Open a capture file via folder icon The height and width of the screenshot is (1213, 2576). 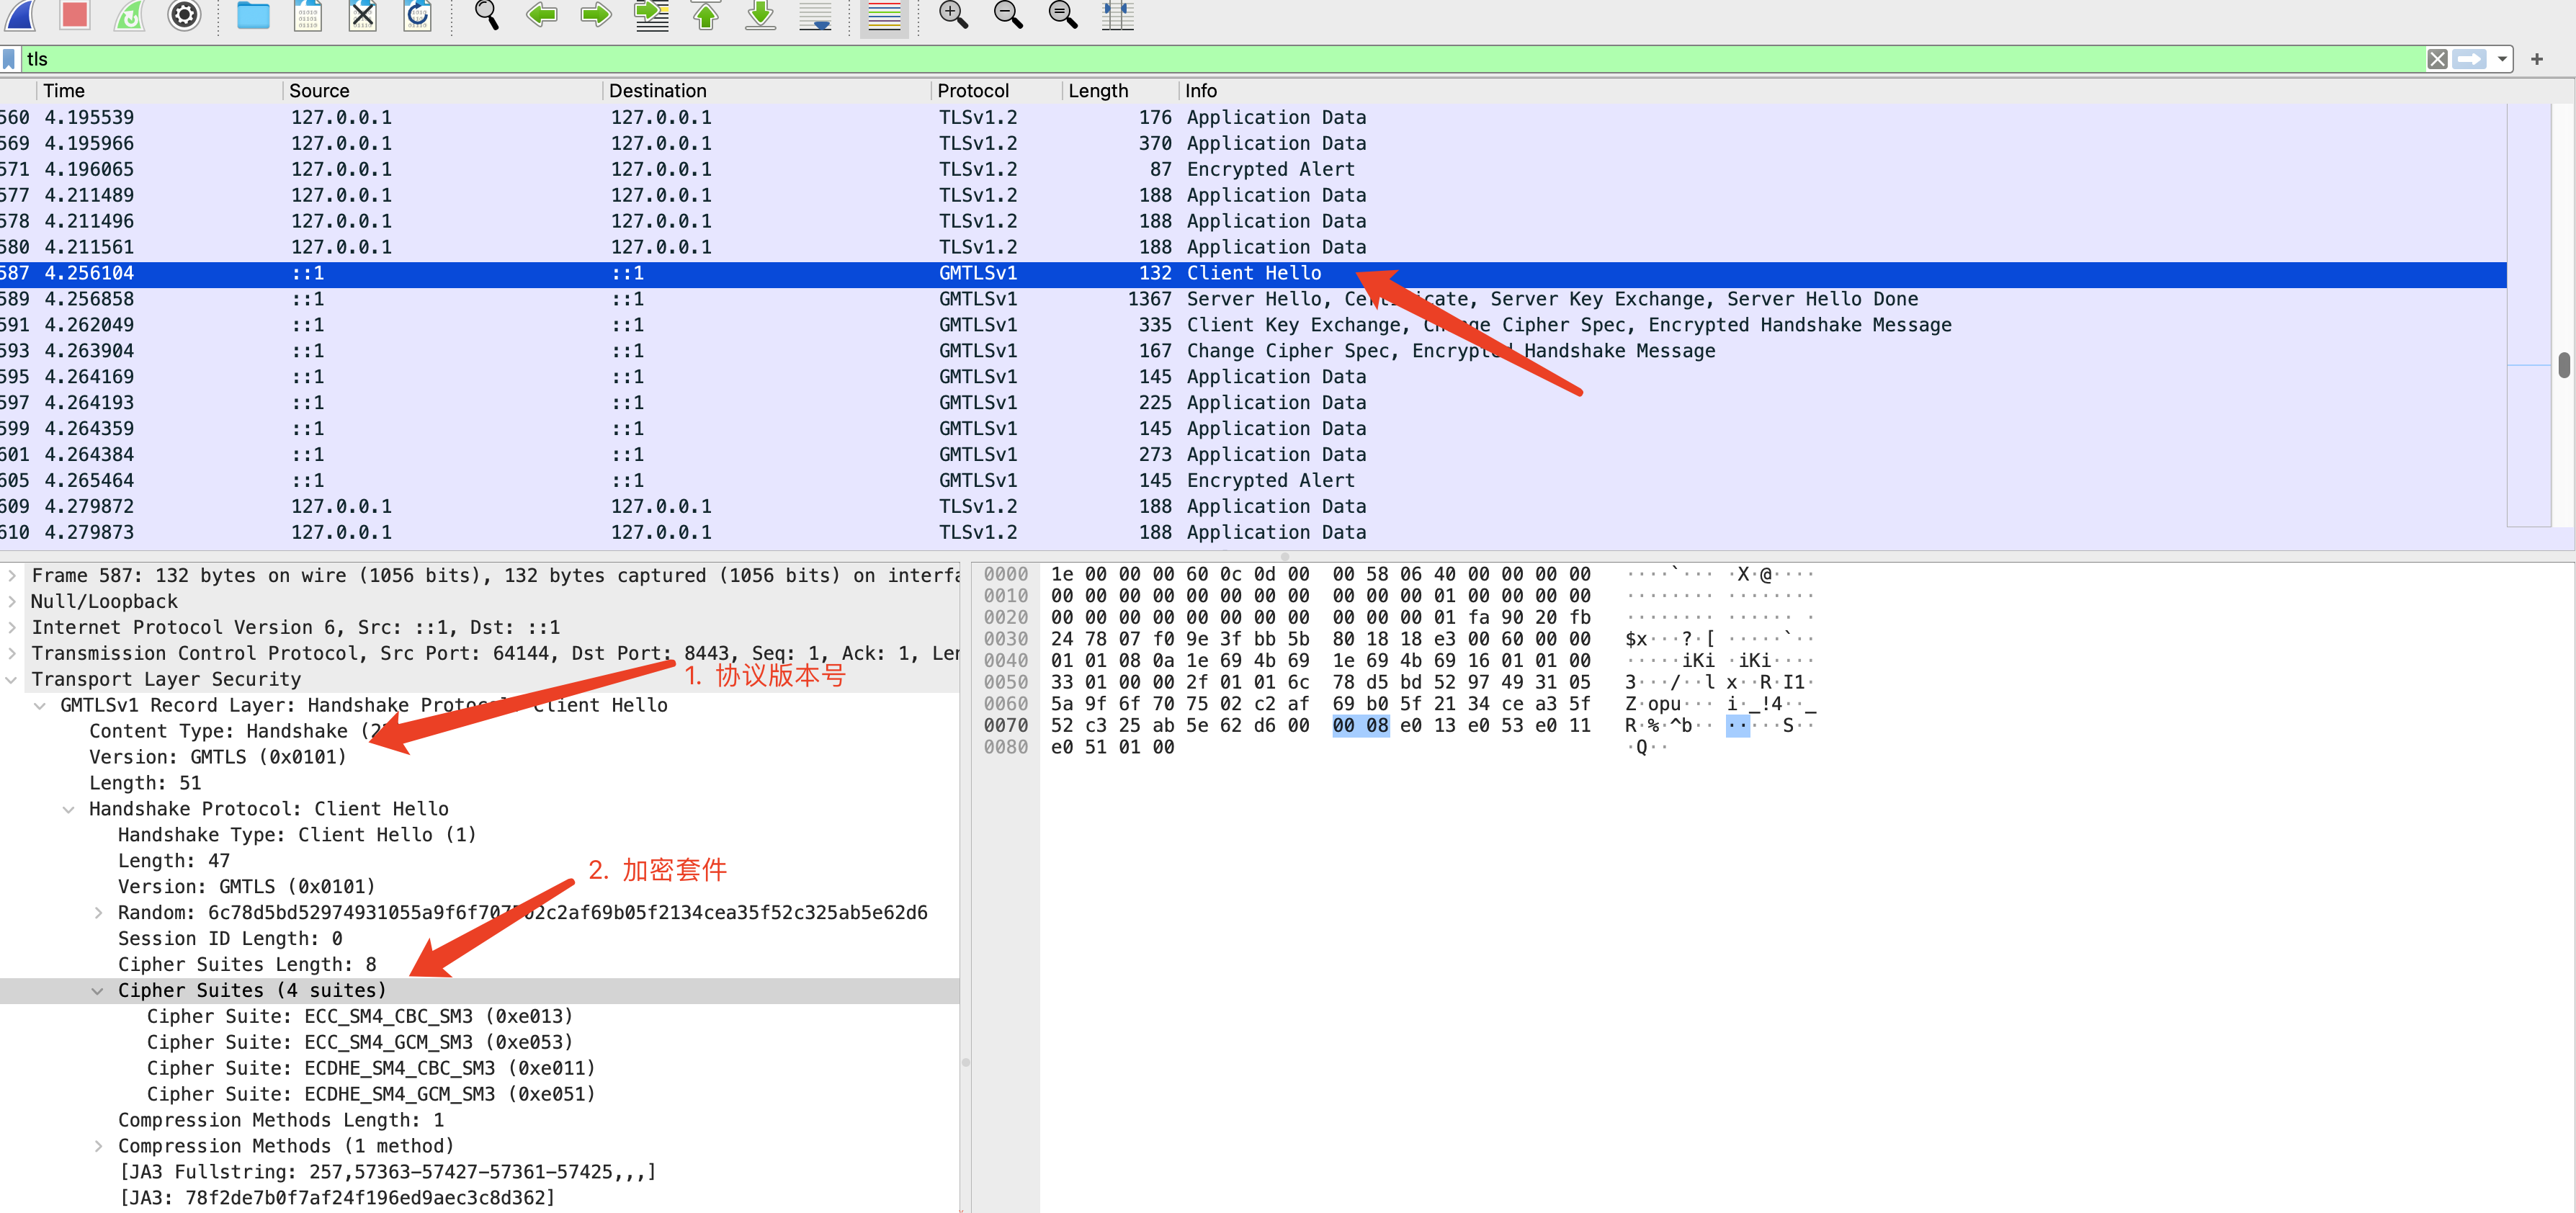tap(253, 14)
